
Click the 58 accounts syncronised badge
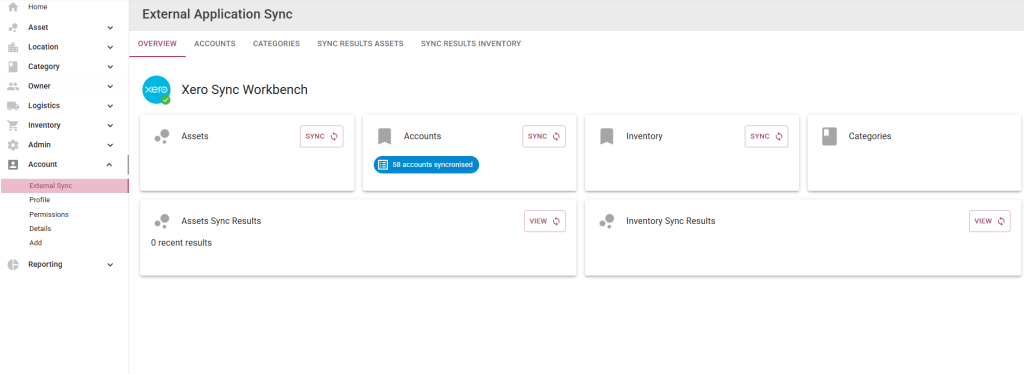coord(426,164)
